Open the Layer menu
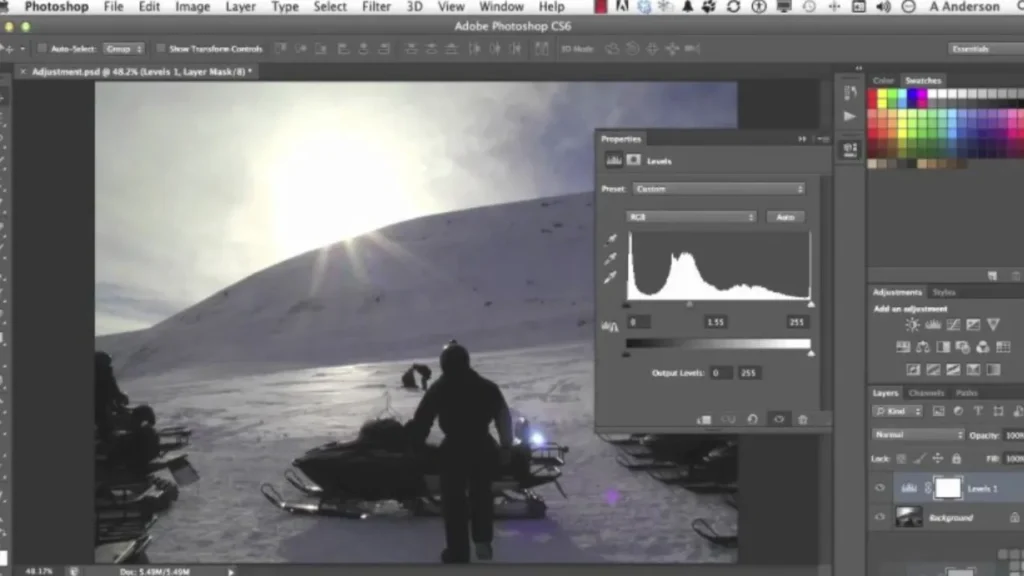The height and width of the screenshot is (576, 1024). point(240,7)
